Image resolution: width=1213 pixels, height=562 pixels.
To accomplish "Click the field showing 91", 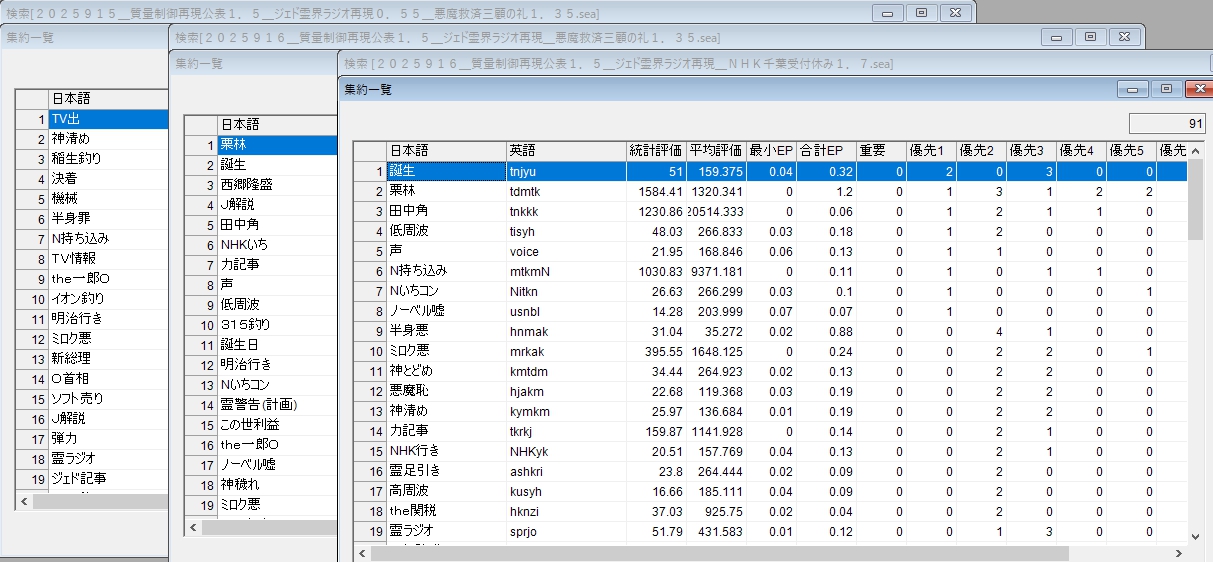I will pos(1166,123).
